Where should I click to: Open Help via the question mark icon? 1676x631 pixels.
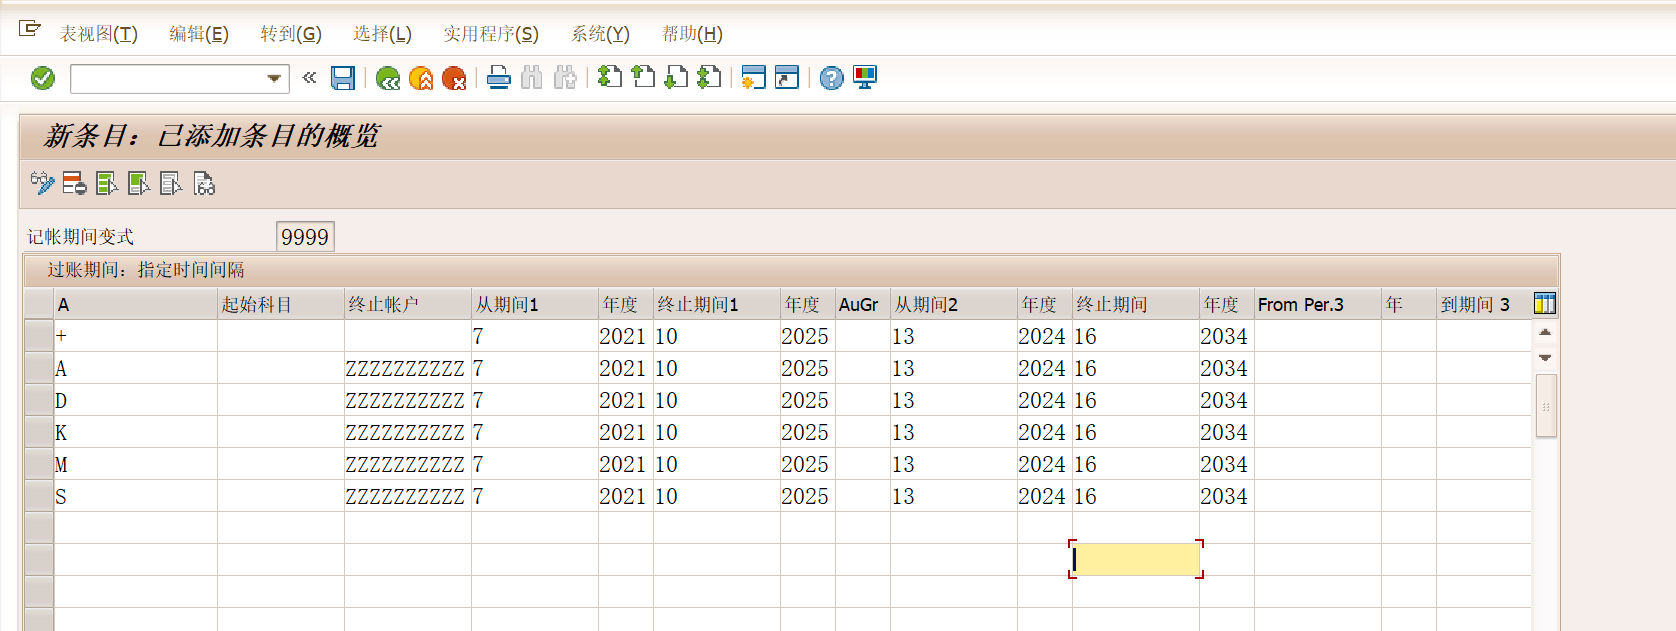pyautogui.click(x=831, y=78)
